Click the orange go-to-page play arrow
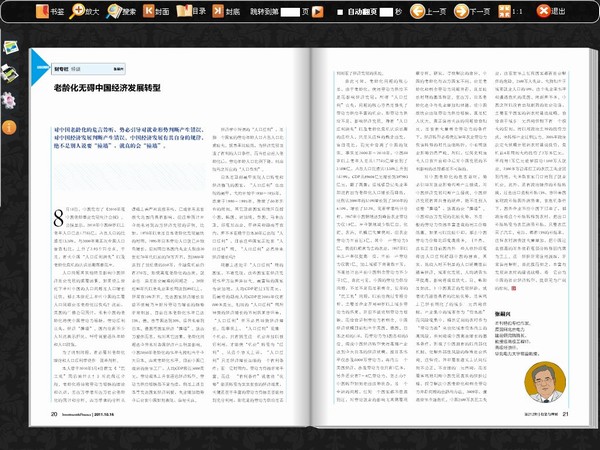This screenshot has width=600, height=450. 318,12
